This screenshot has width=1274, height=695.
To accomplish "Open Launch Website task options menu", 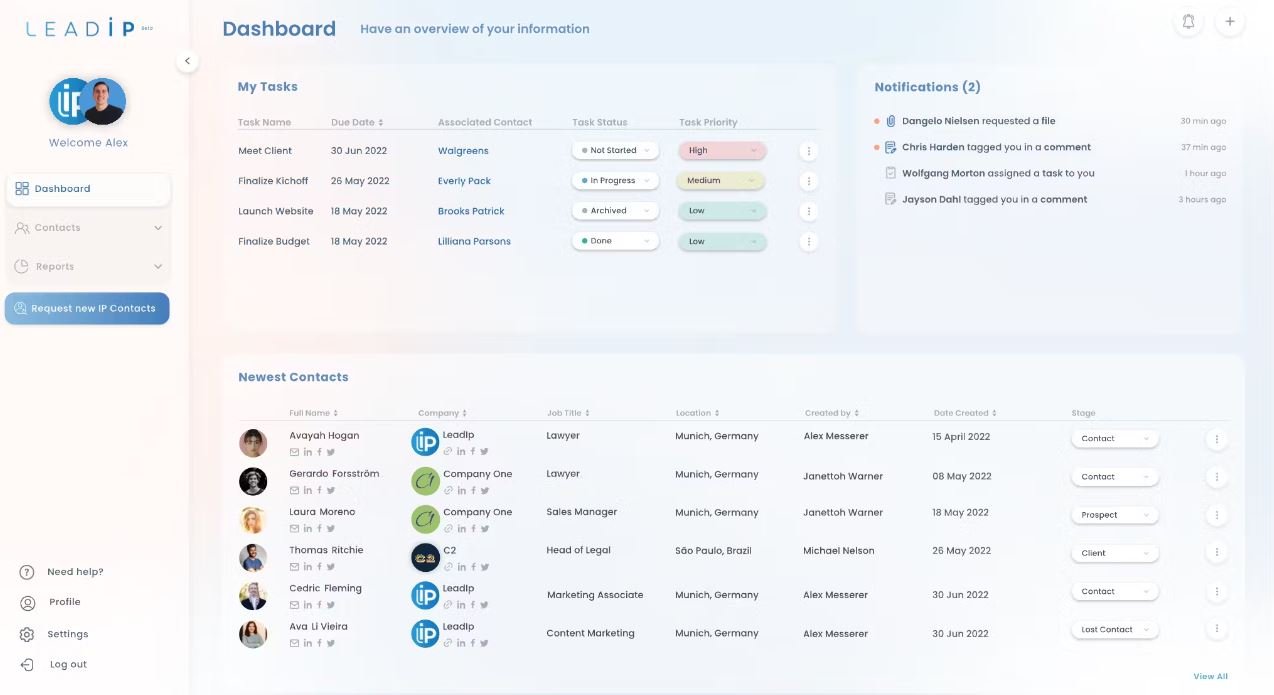I will coord(809,211).
